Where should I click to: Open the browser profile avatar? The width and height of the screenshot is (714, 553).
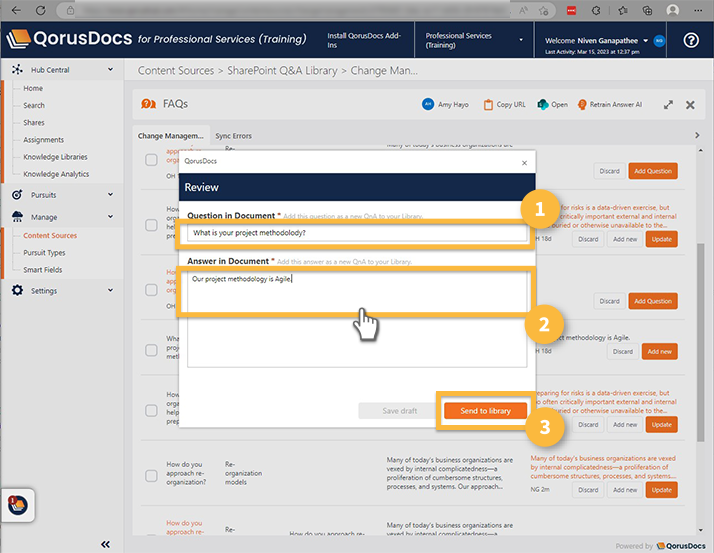[x=672, y=10]
